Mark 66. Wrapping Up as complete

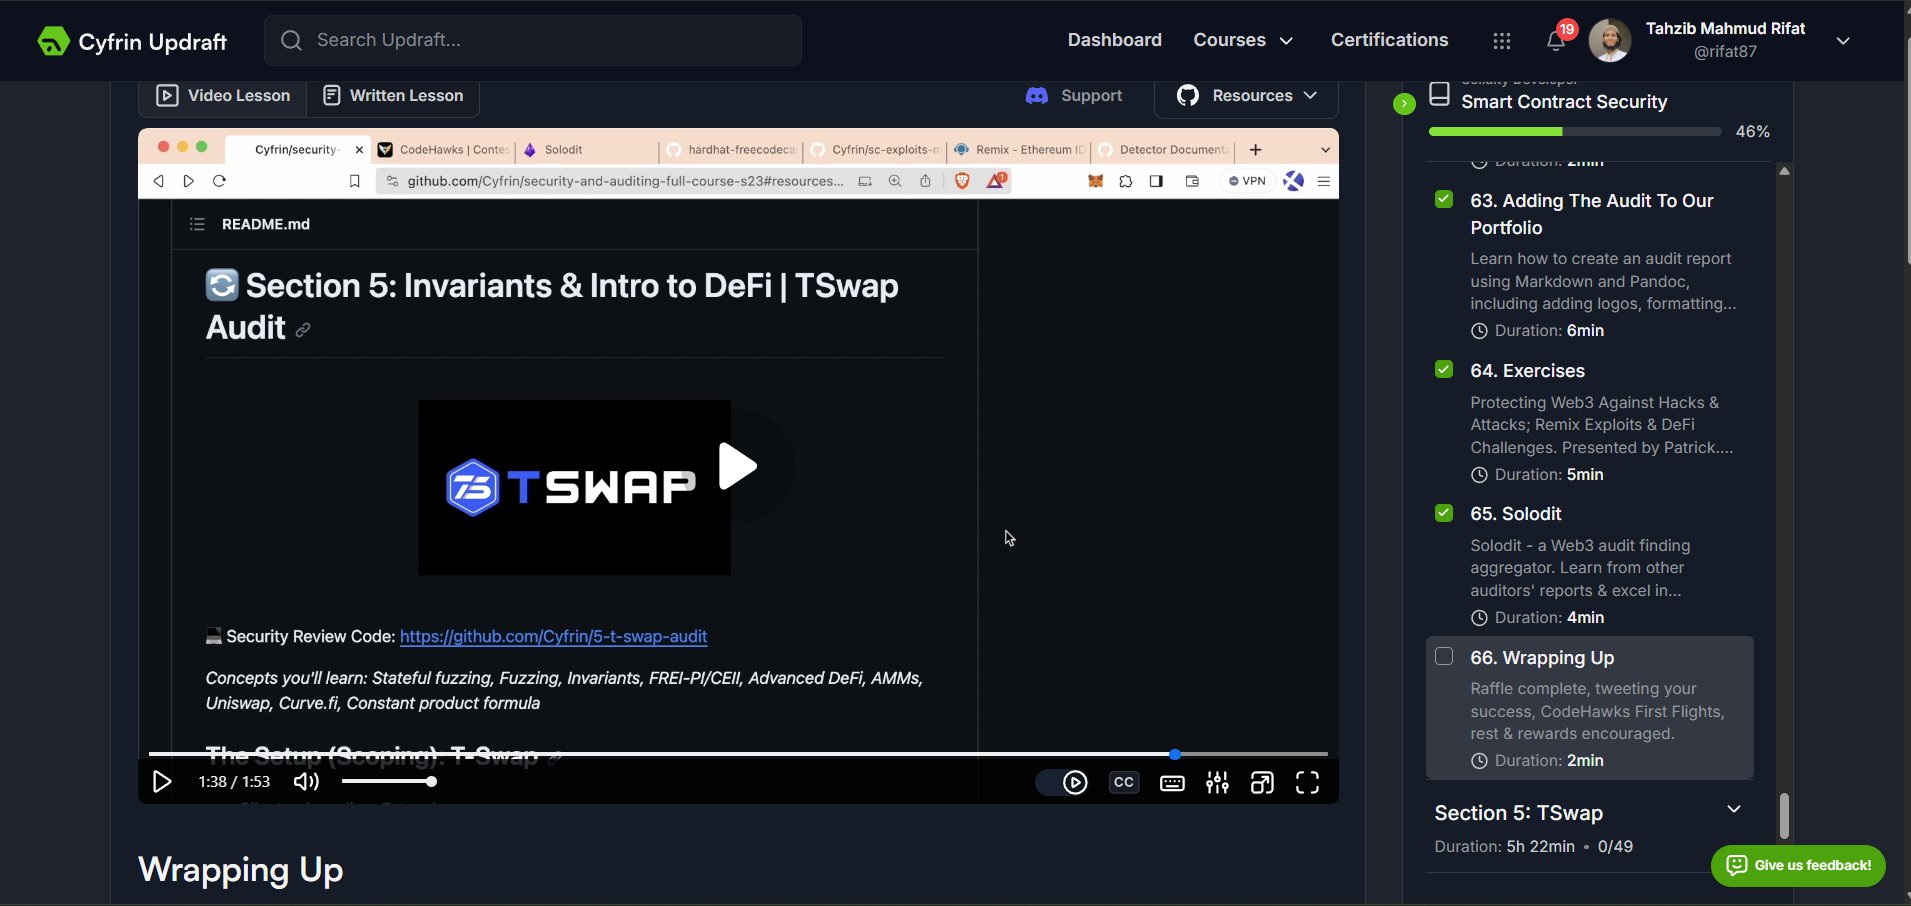(1444, 657)
